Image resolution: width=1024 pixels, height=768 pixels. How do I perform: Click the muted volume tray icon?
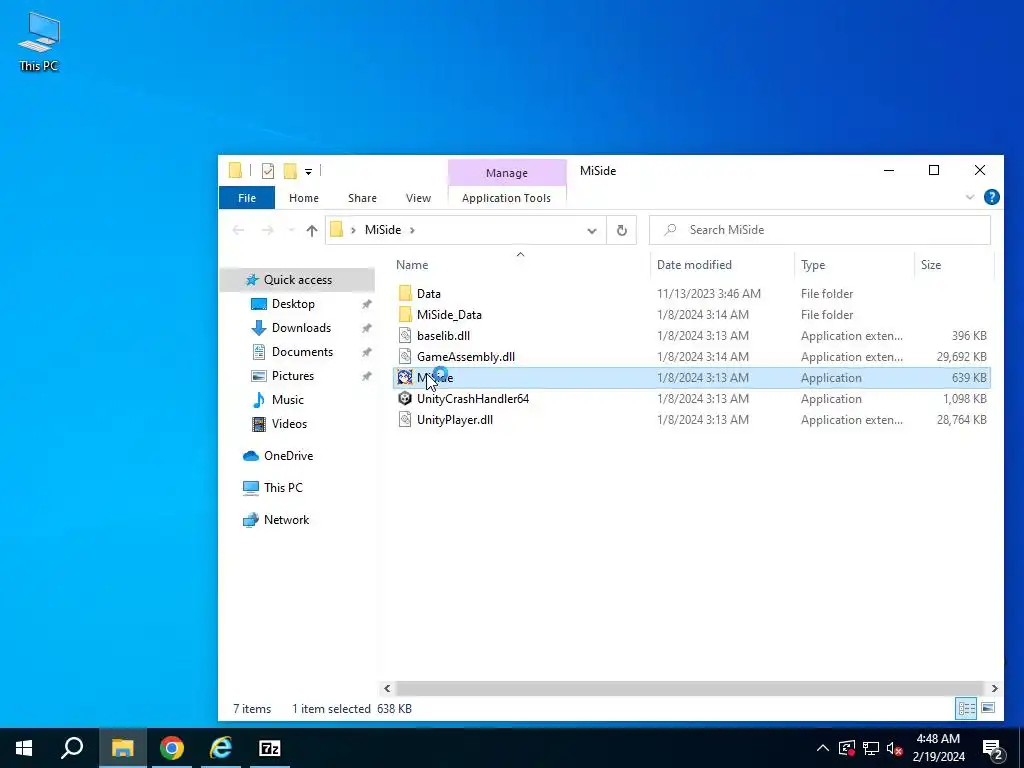coord(895,748)
